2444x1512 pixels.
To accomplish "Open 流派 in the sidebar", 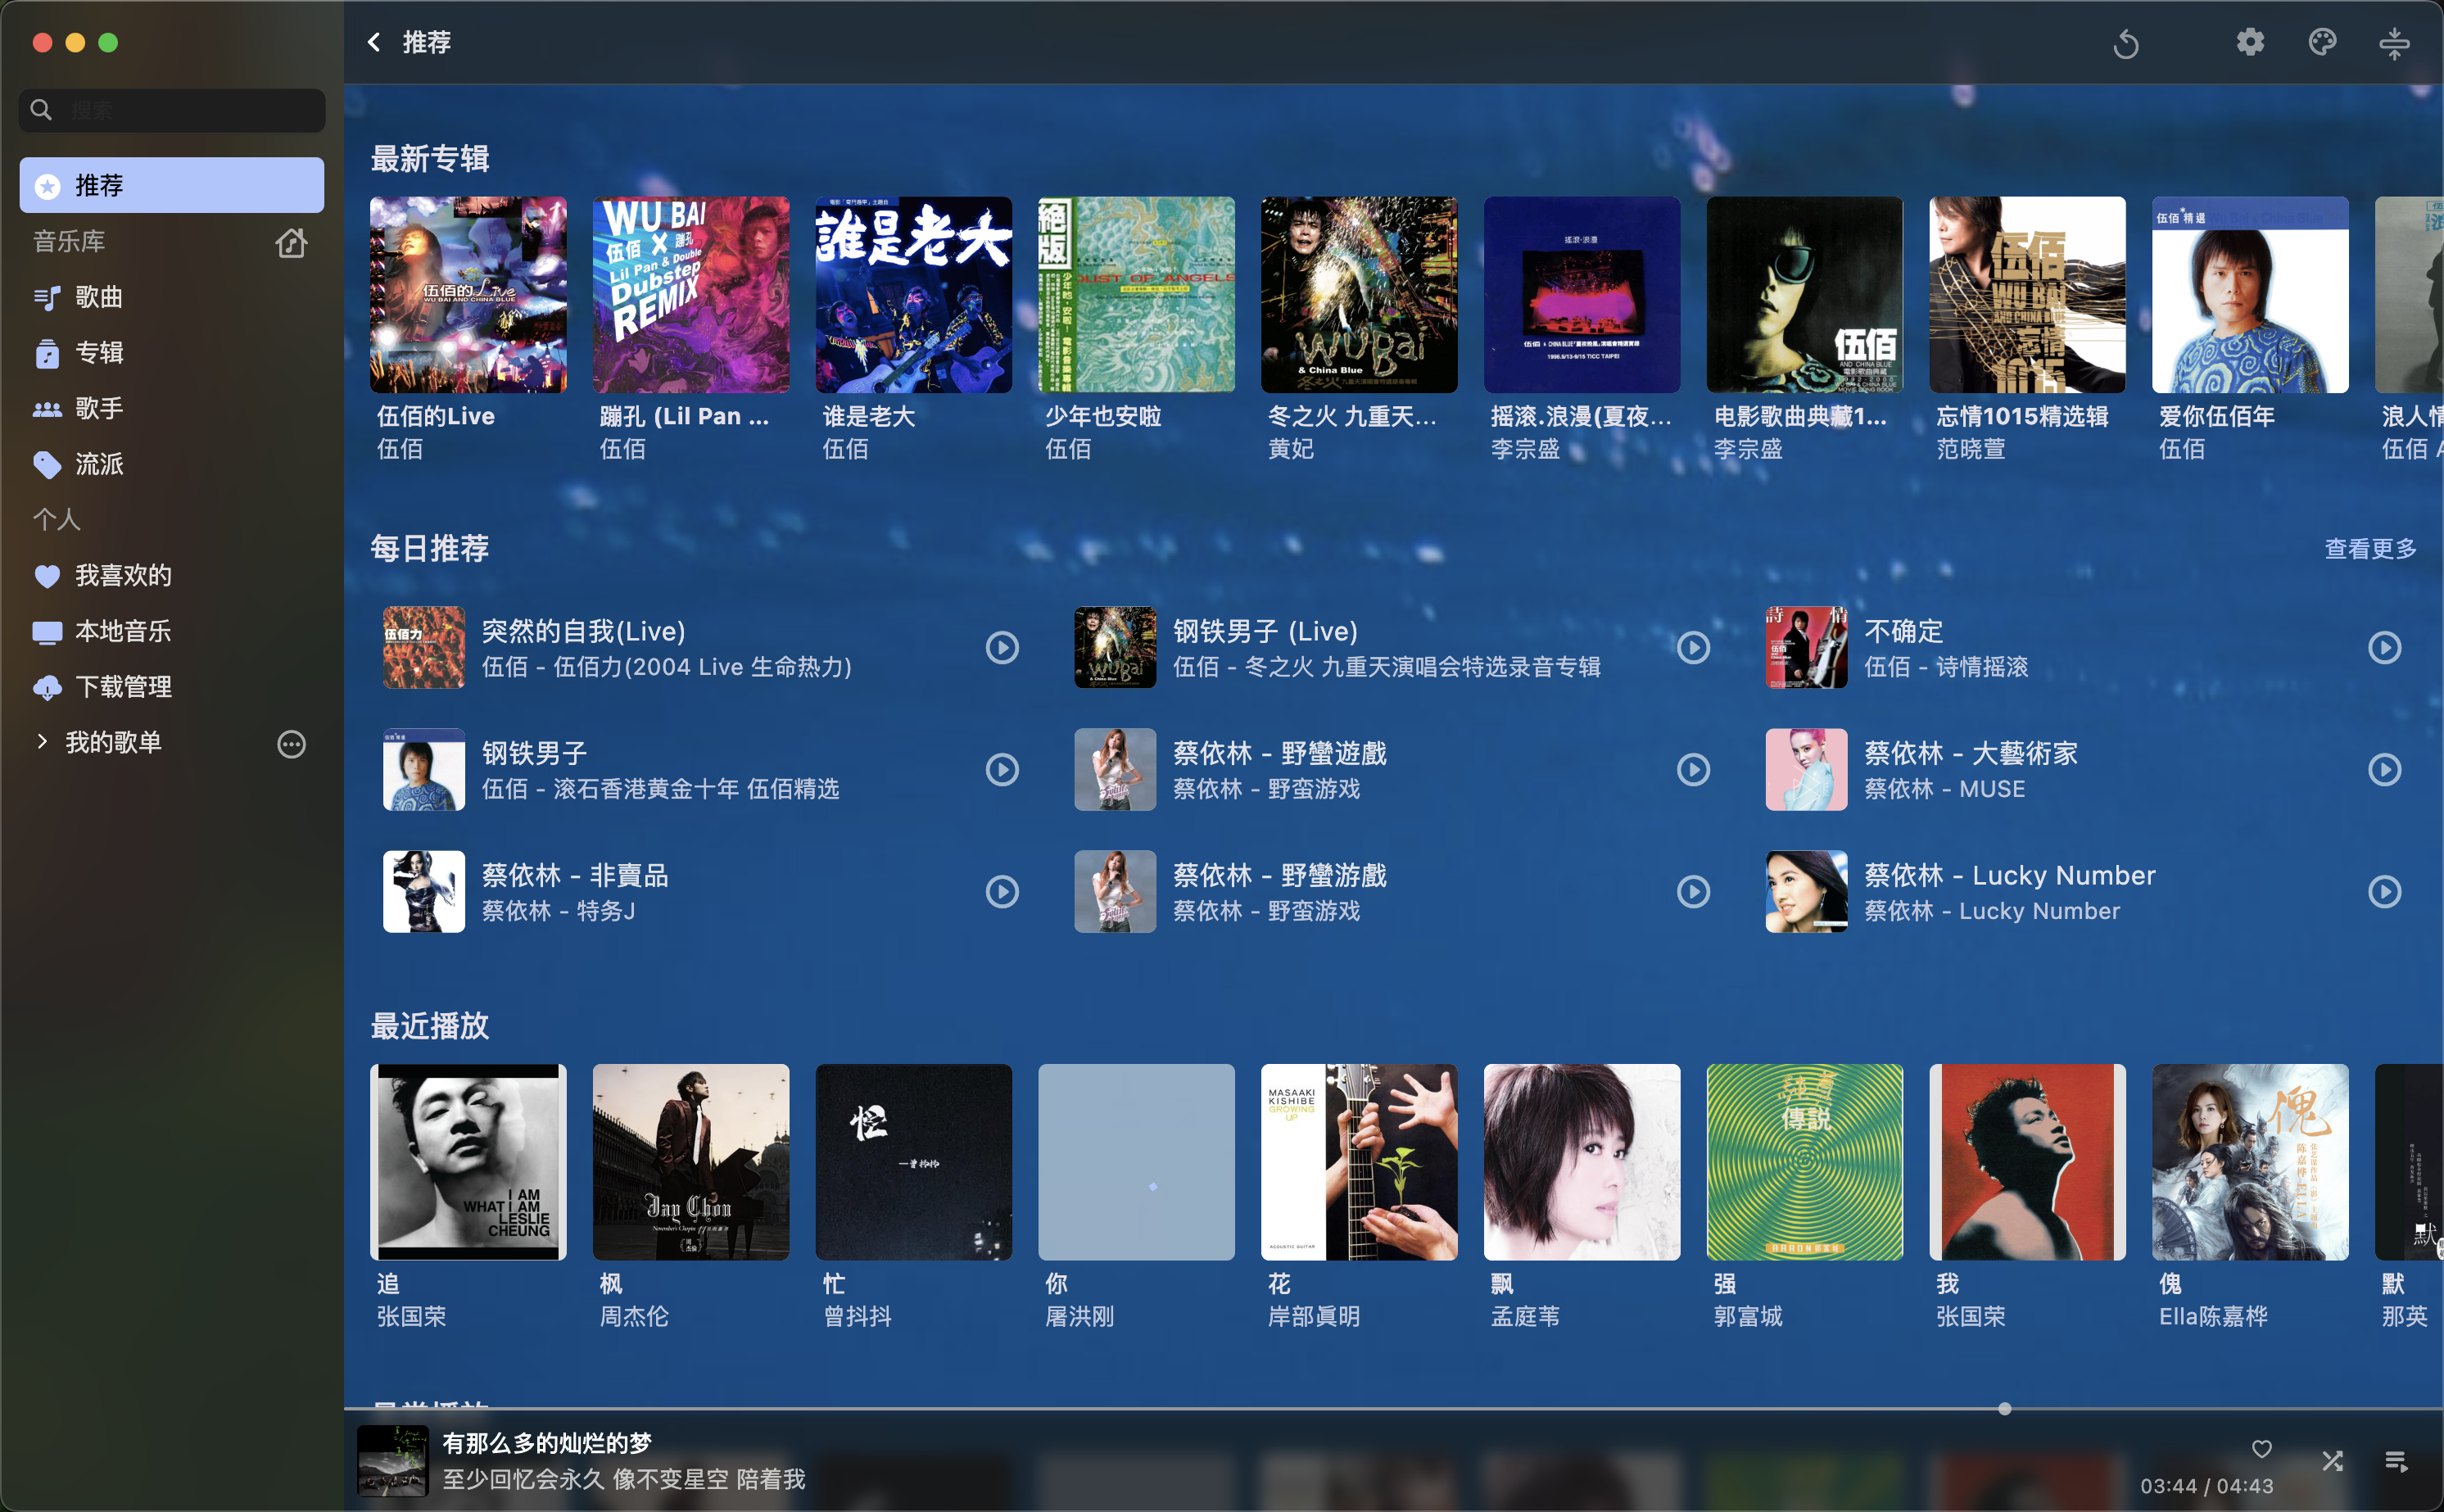I will [x=172, y=464].
